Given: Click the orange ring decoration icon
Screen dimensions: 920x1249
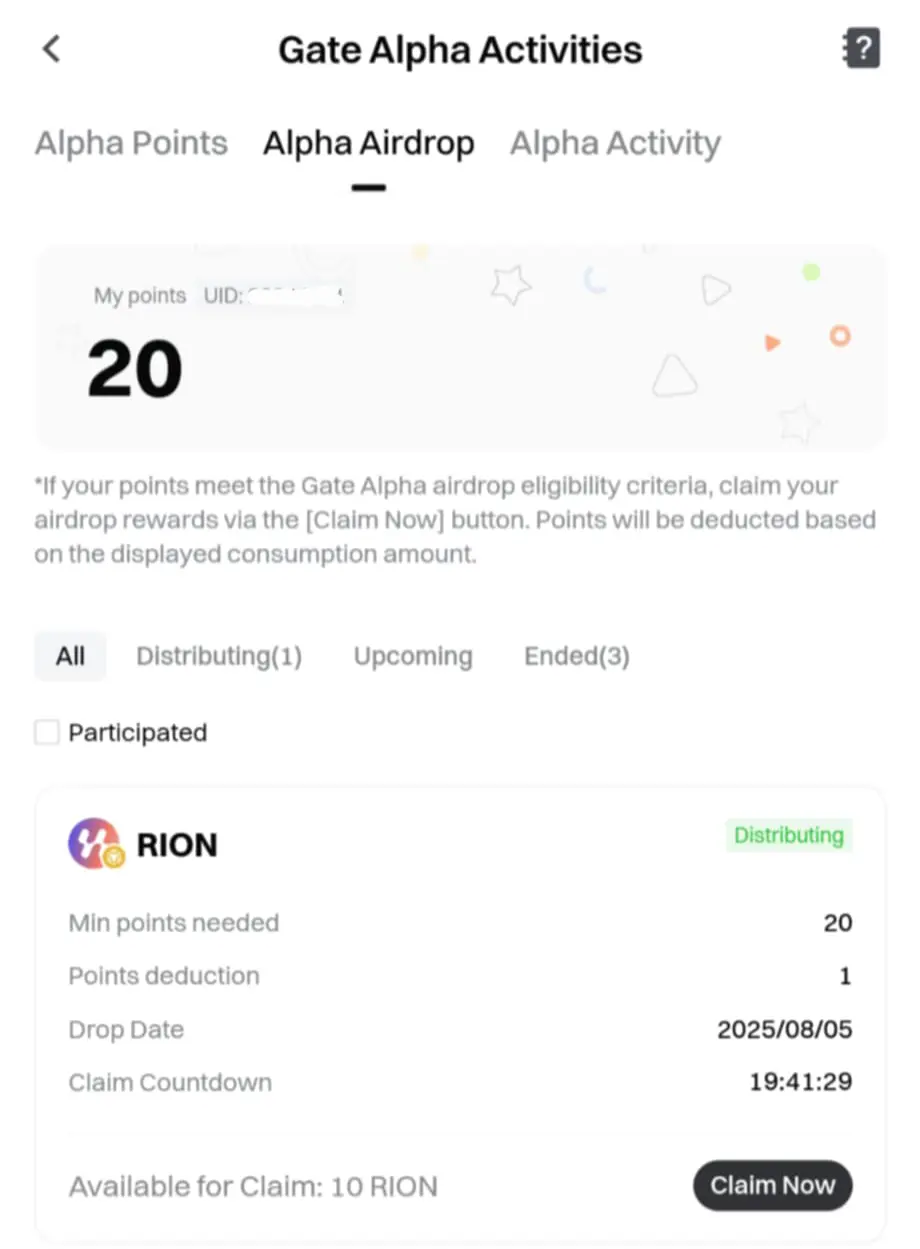Looking at the screenshot, I should pos(839,335).
